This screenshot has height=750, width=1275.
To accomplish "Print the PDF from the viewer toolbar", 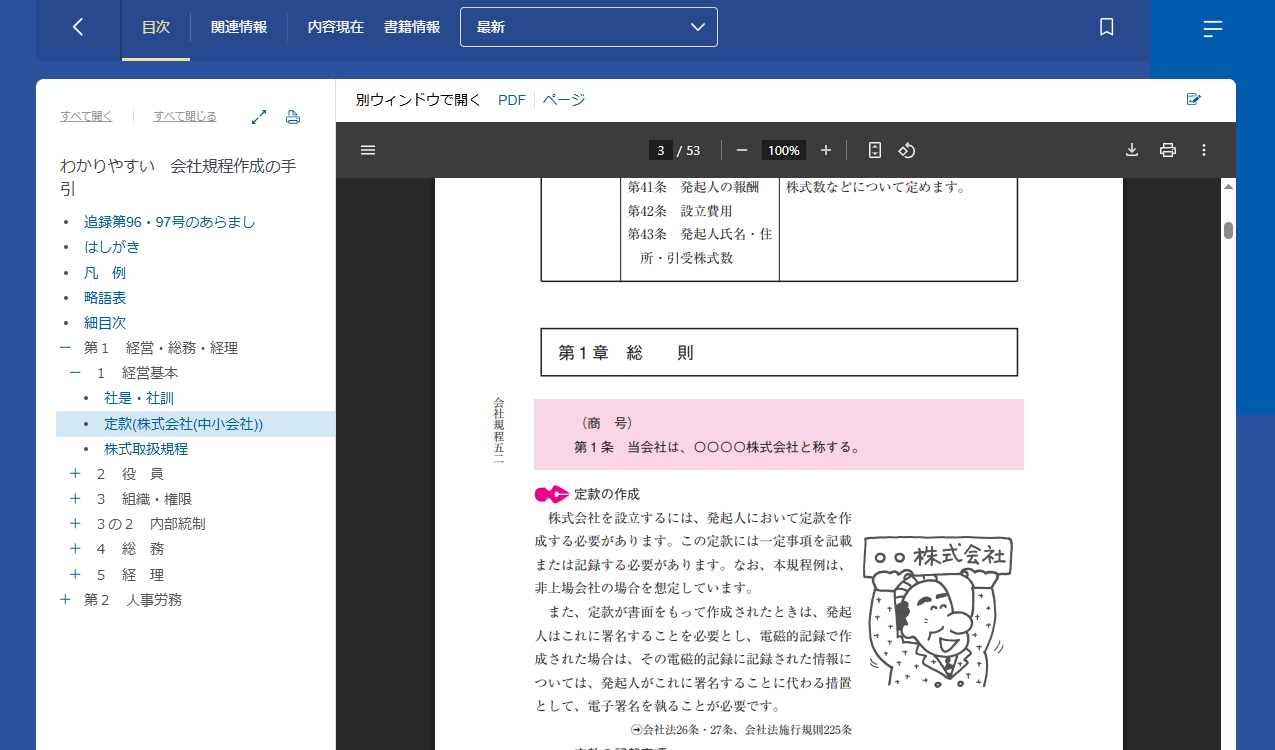I will 1167,150.
